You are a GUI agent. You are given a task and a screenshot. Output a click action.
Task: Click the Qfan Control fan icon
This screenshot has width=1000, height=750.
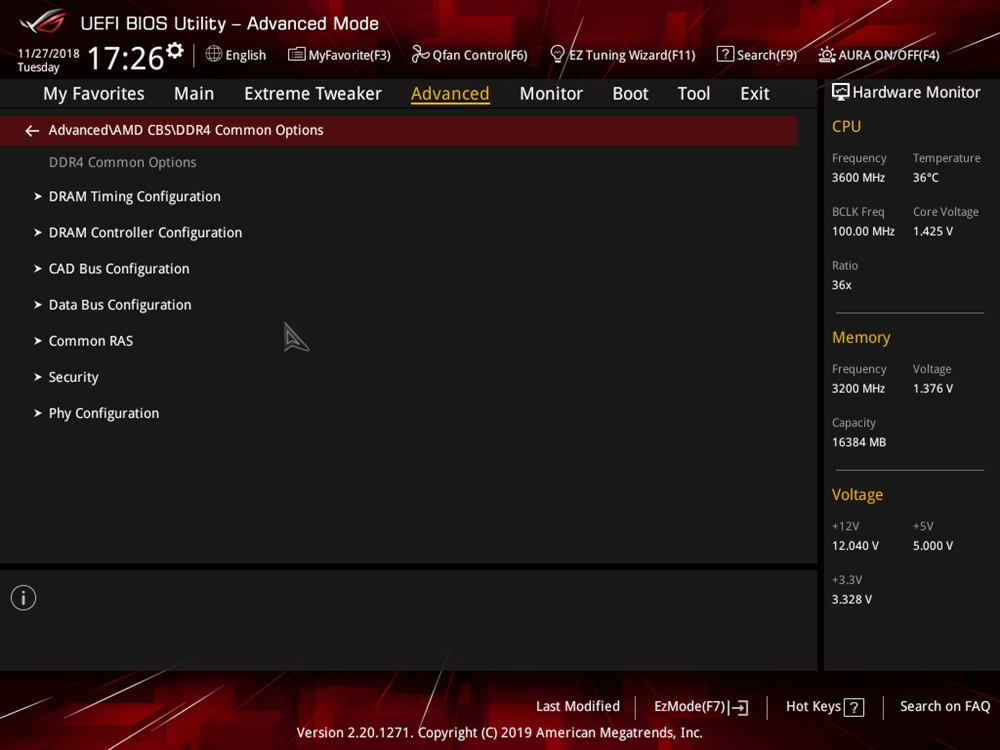pyautogui.click(x=420, y=54)
